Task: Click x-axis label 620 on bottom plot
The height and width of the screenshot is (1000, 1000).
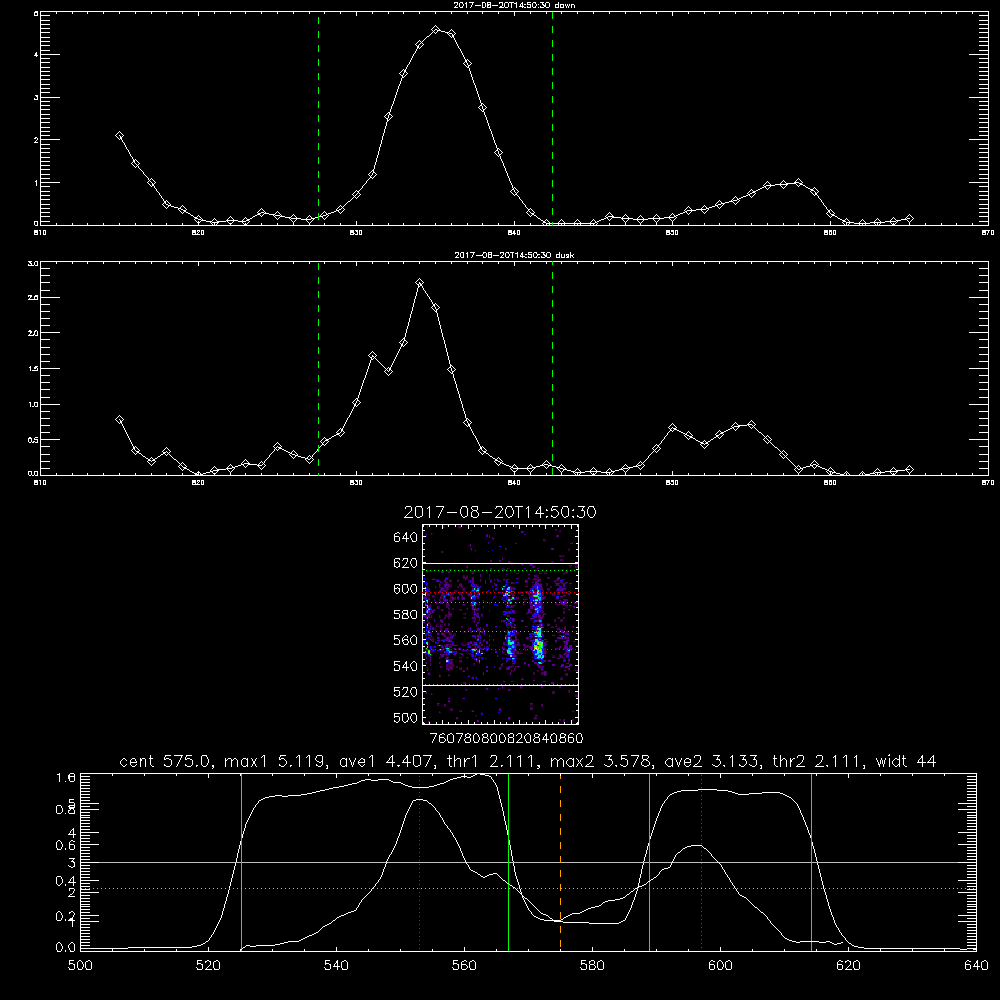Action: (849, 966)
